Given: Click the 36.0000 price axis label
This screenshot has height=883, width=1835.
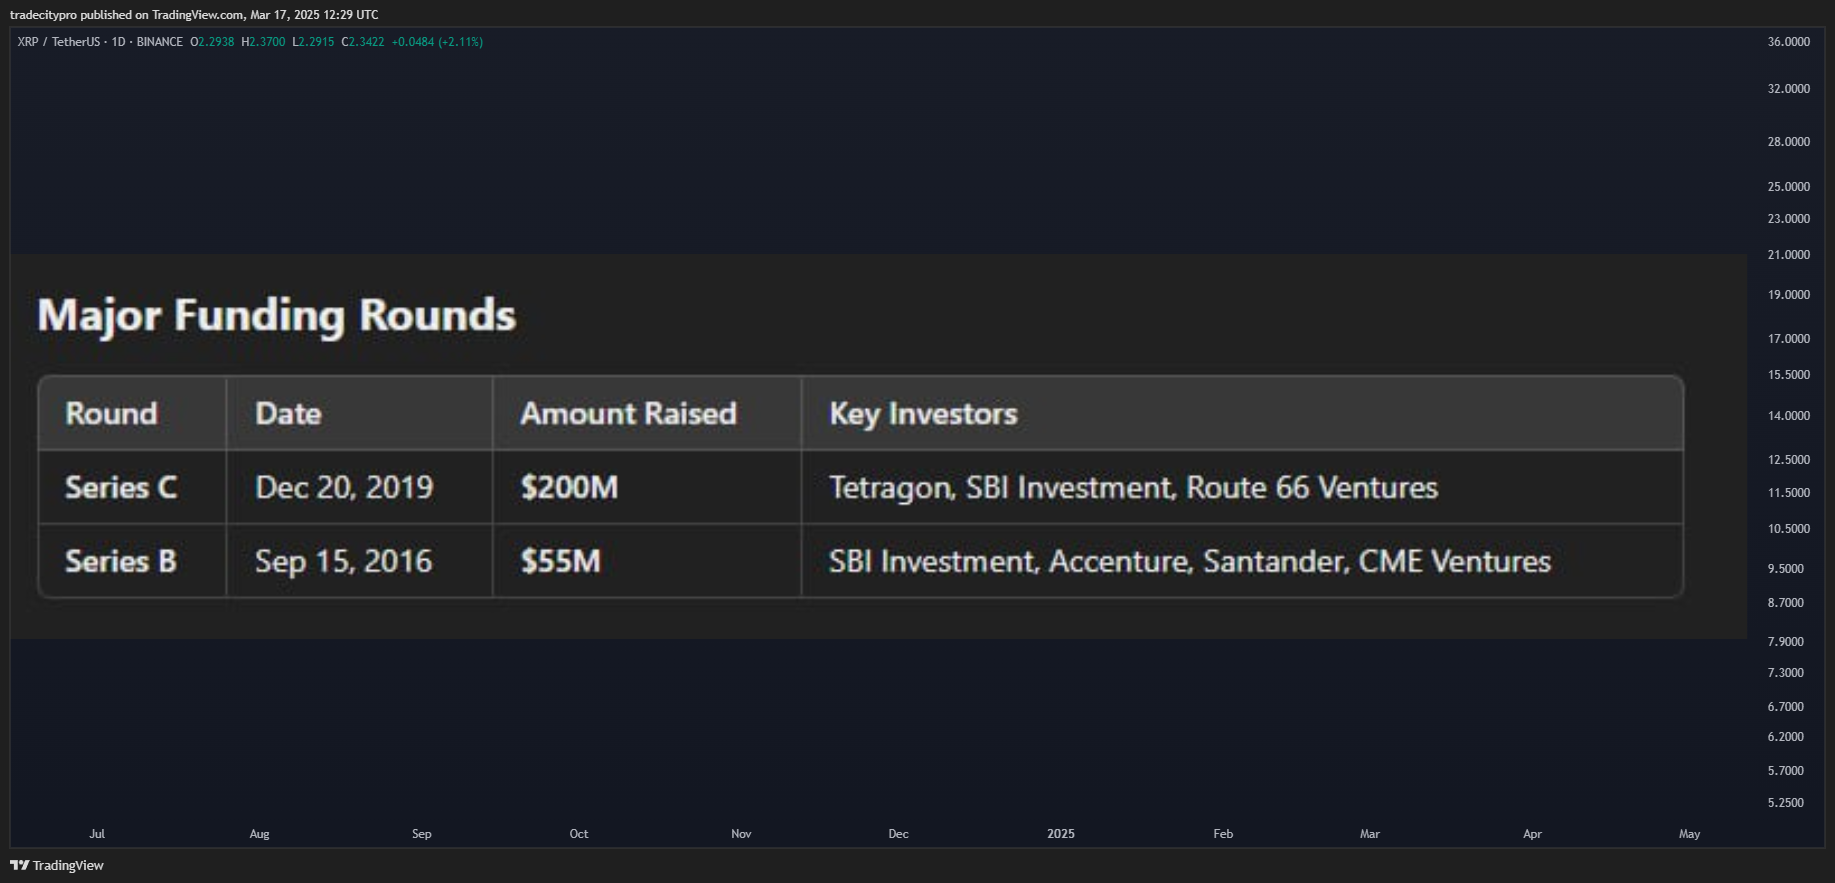Looking at the screenshot, I should coord(1789,42).
